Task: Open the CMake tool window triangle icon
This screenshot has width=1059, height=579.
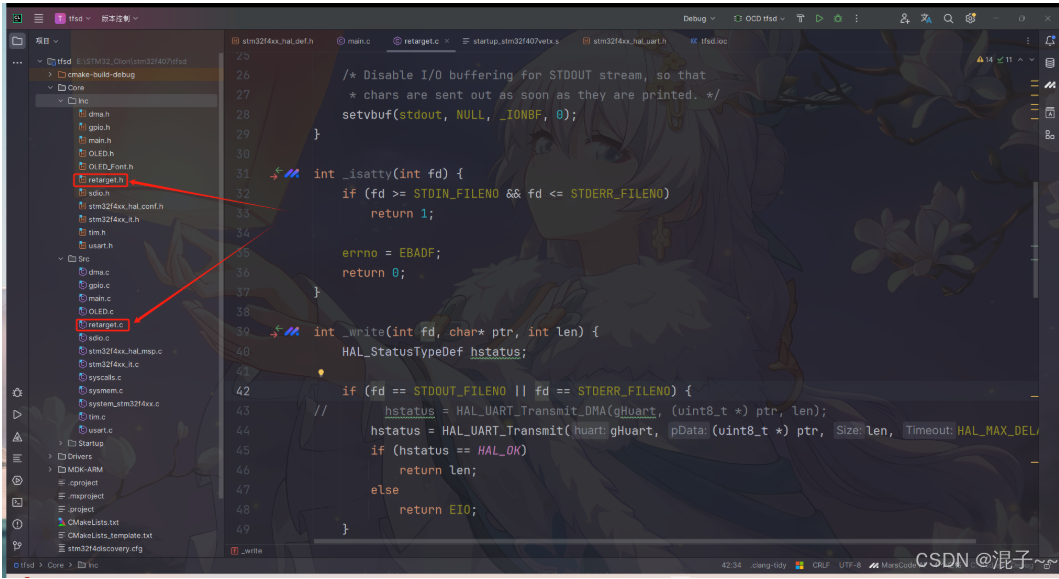Action: 18,436
